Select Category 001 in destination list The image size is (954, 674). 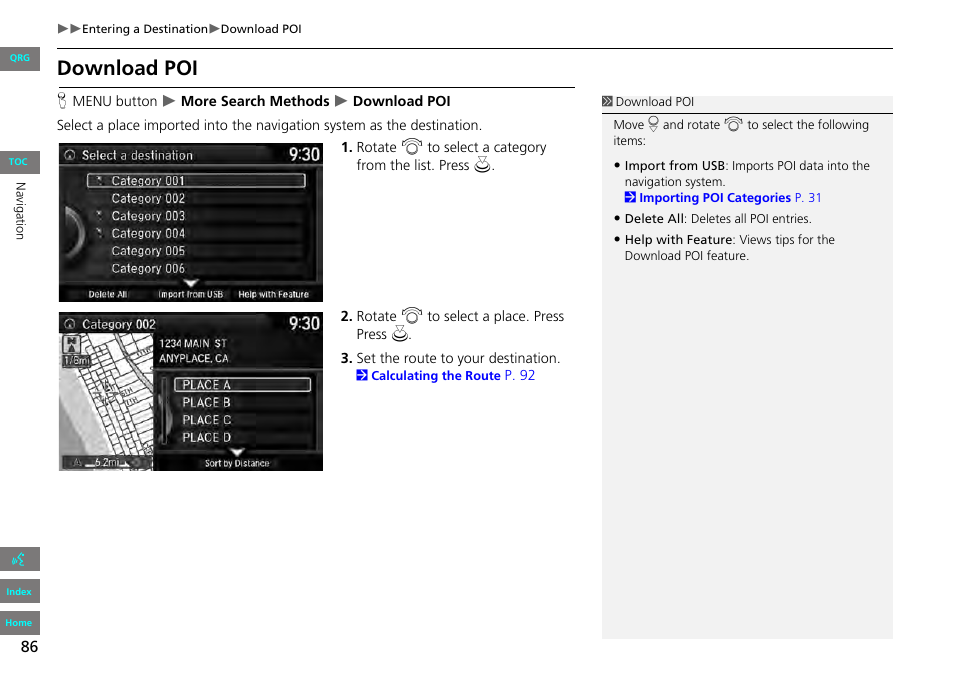(x=197, y=181)
